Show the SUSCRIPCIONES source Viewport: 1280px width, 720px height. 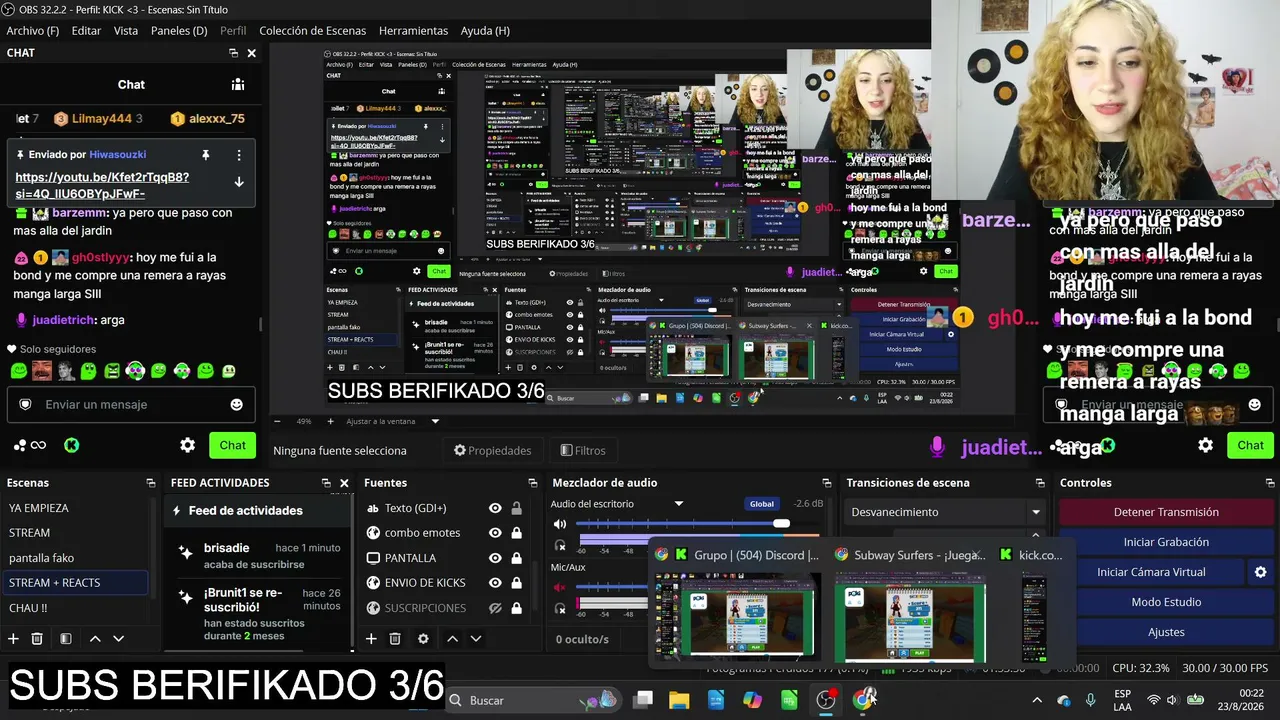(x=495, y=608)
